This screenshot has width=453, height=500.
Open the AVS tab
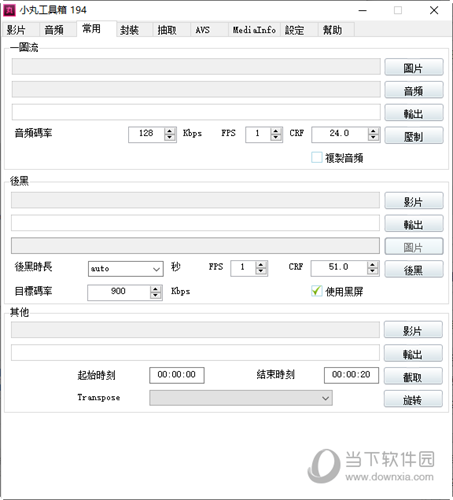pyautogui.click(x=209, y=30)
